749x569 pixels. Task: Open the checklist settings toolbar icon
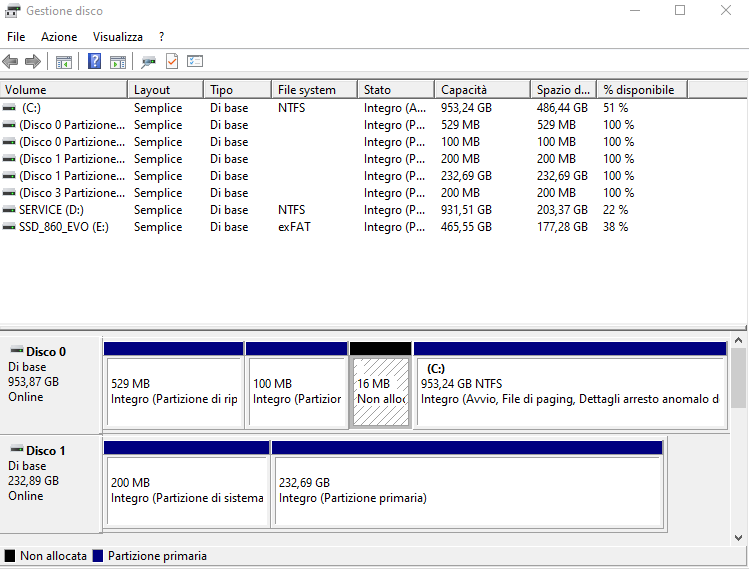click(195, 61)
